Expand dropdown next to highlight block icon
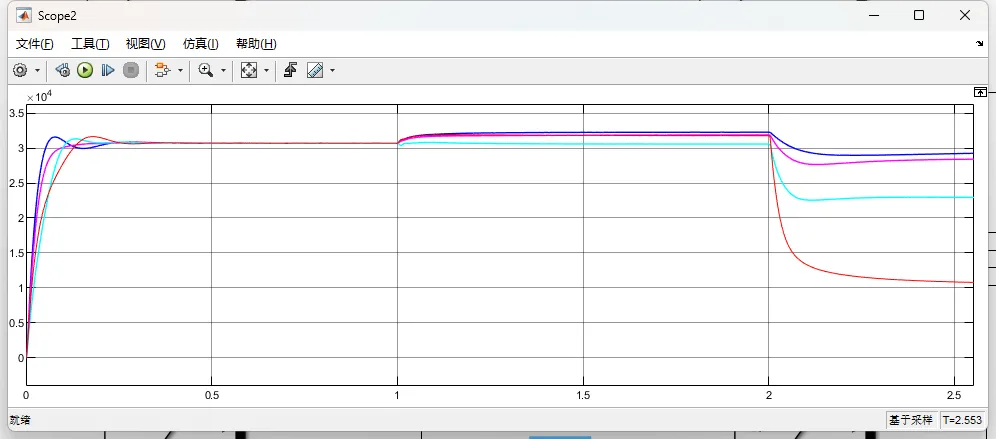Viewport: 996px width, 439px height. [180, 70]
